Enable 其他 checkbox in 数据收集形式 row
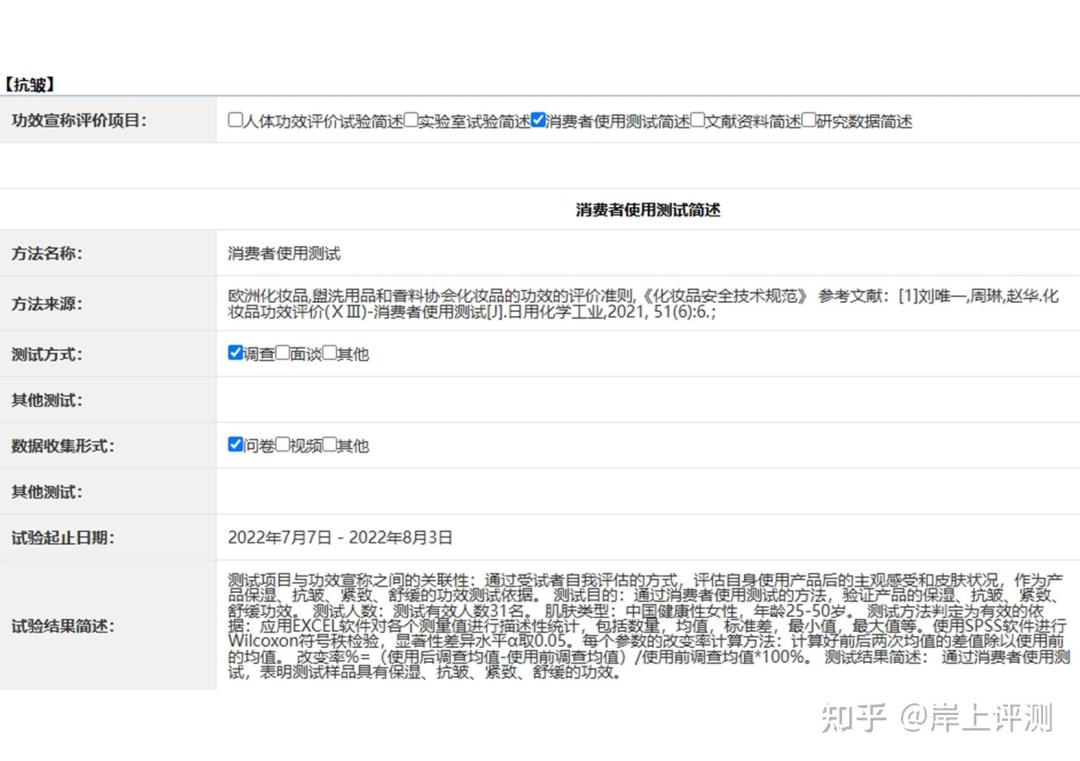 pyautogui.click(x=330, y=444)
